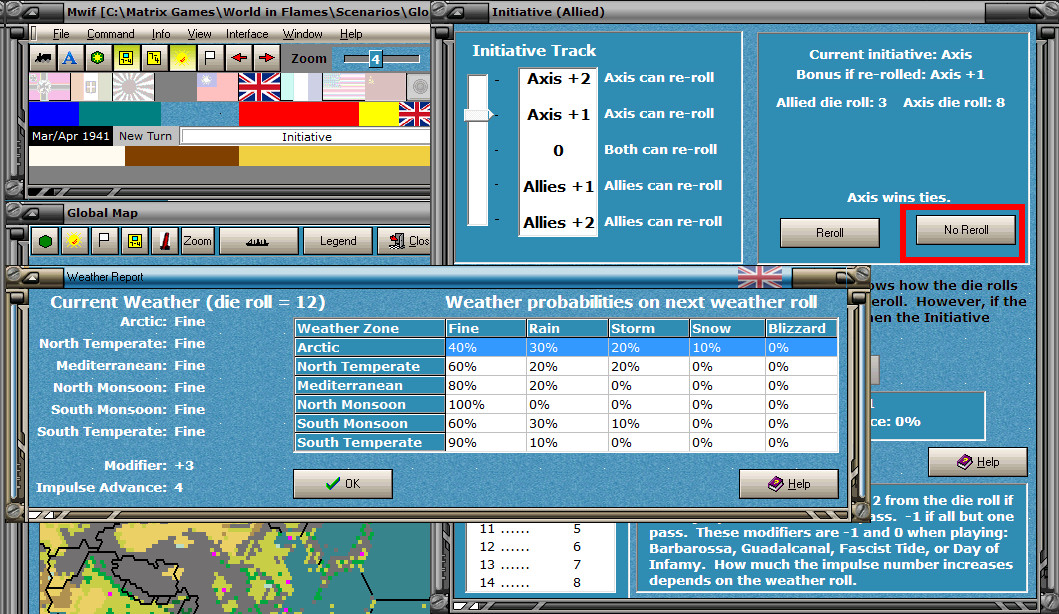The height and width of the screenshot is (614, 1059).
Task: Click the white flag icon in main toolbar
Action: coord(210,58)
